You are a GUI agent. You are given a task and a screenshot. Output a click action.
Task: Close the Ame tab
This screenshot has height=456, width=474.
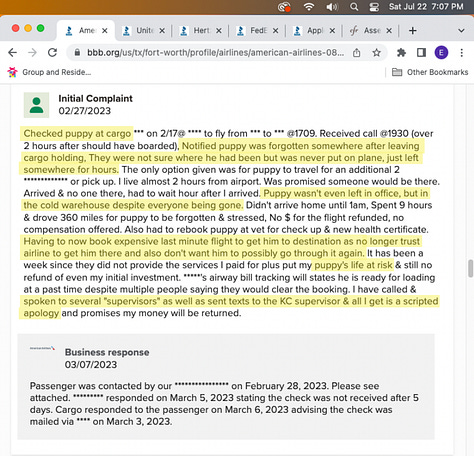[105, 31]
